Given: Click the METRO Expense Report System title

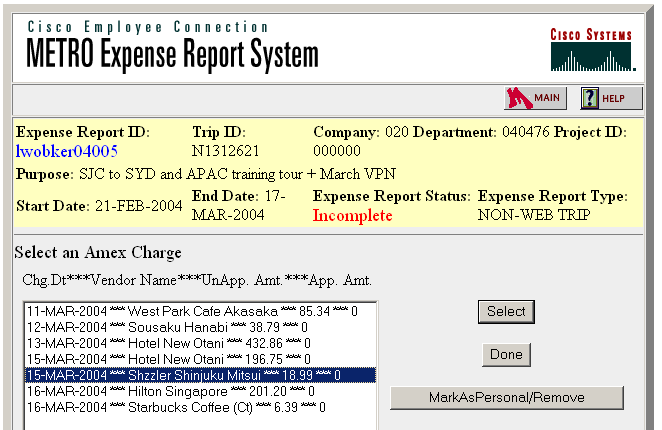Looking at the screenshot, I should (x=172, y=54).
